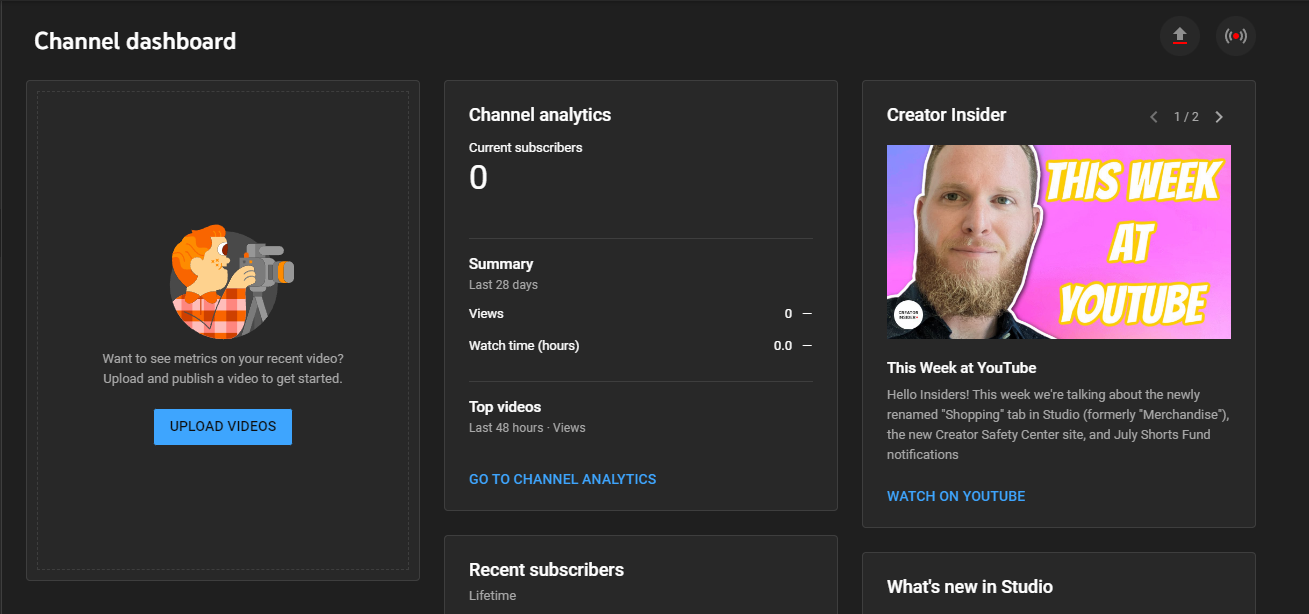The height and width of the screenshot is (614, 1309).
Task: Click the Views row in Summary
Action: [x=641, y=314]
